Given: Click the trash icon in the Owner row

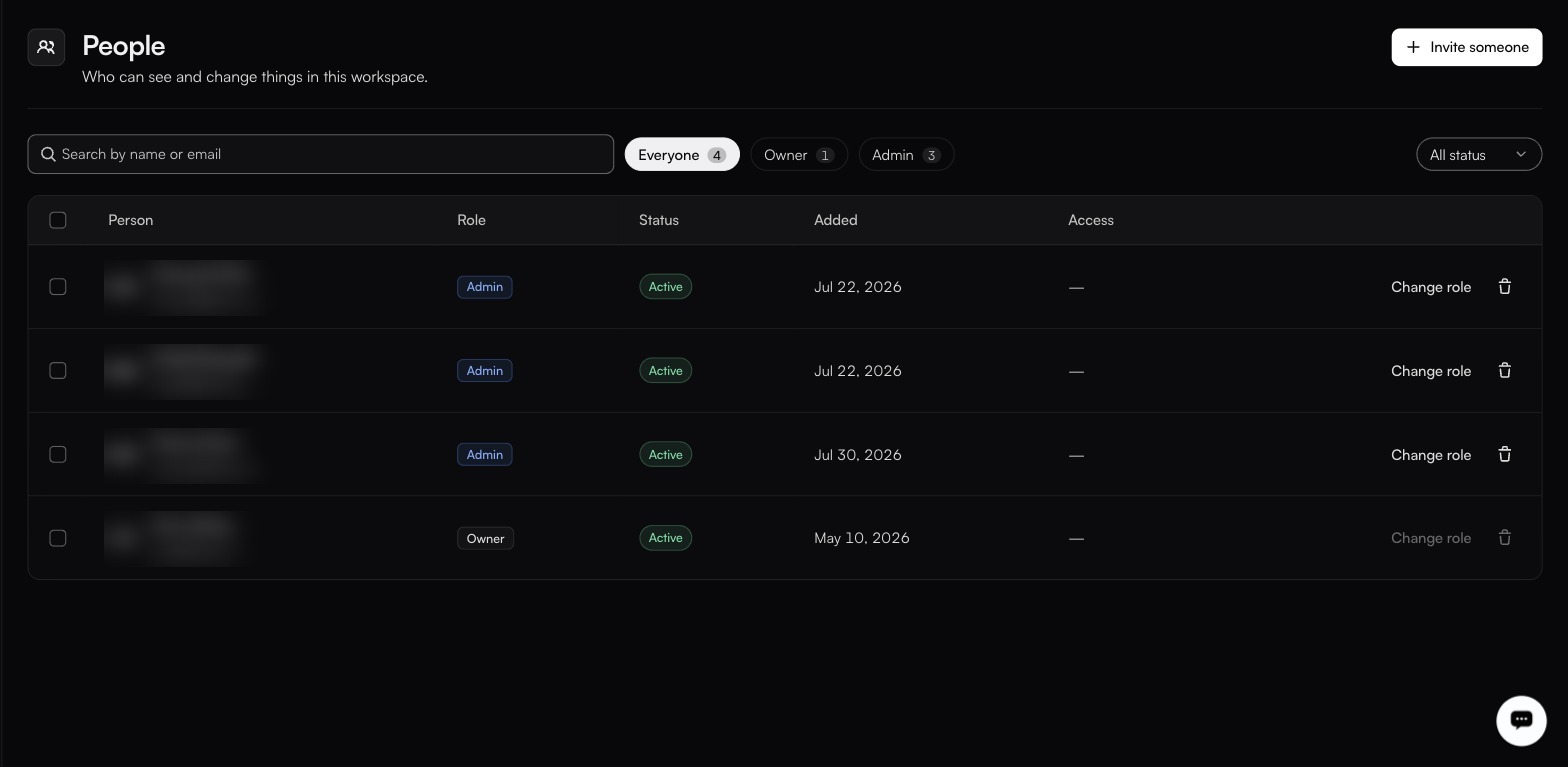Looking at the screenshot, I should coord(1504,538).
